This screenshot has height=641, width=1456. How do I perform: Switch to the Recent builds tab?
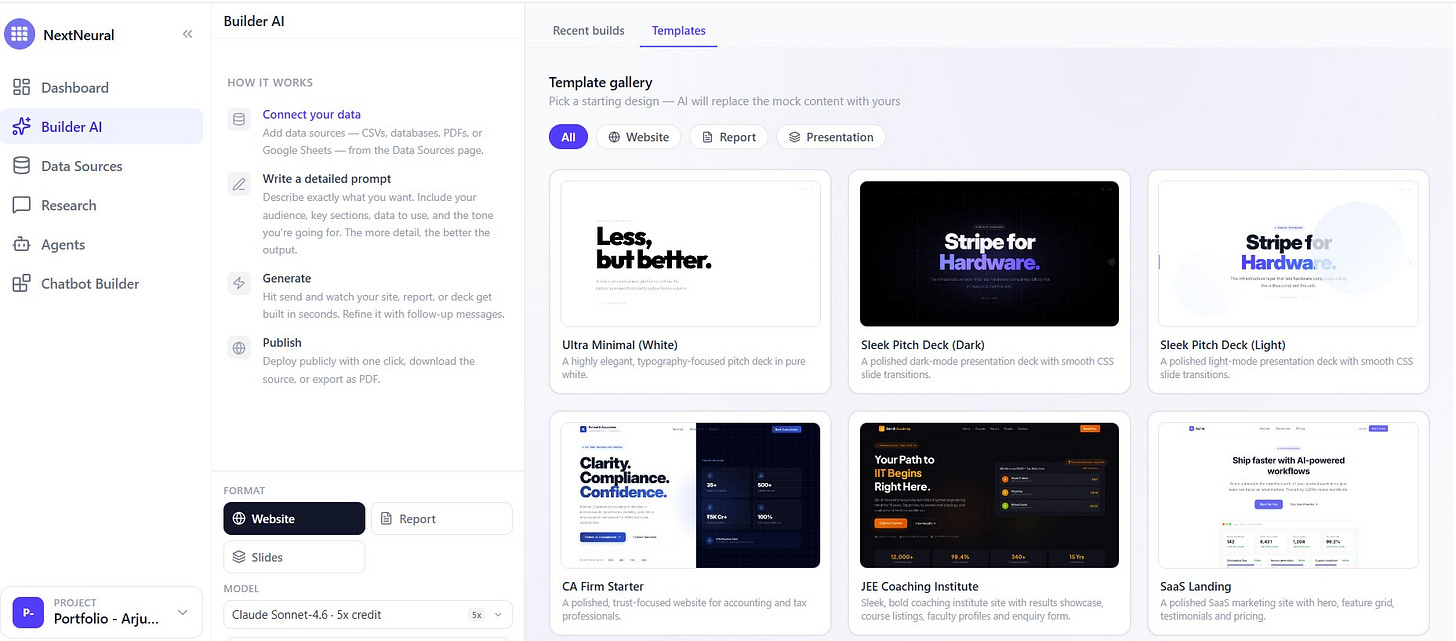tap(589, 30)
